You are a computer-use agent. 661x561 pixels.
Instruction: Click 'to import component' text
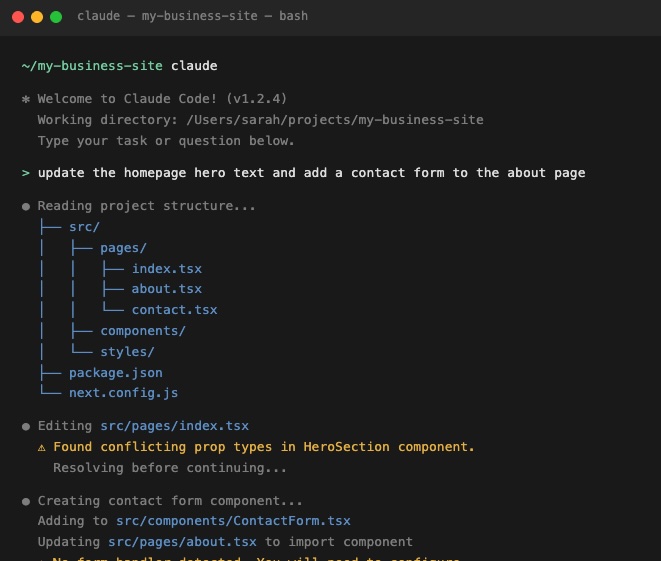339,542
